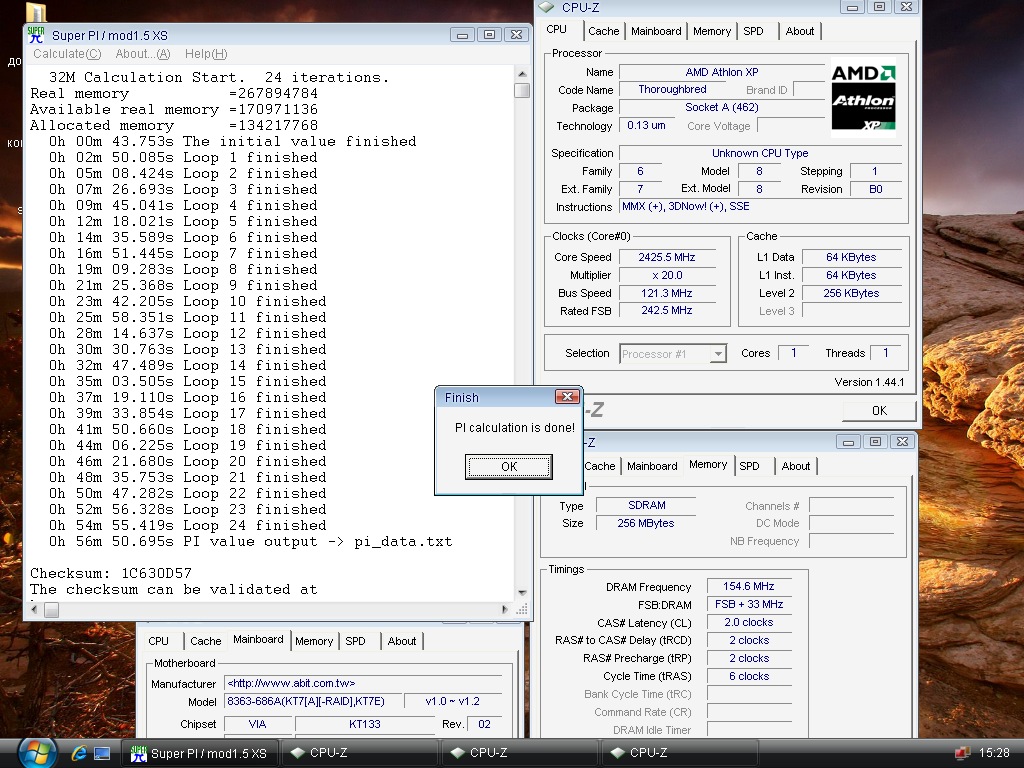Click the taskbar clock 15:28
This screenshot has height=768, width=1024.
pos(994,753)
